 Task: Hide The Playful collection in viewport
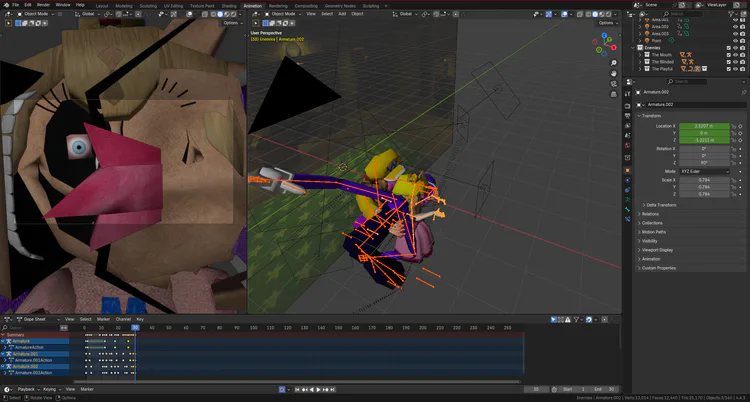coord(736,69)
